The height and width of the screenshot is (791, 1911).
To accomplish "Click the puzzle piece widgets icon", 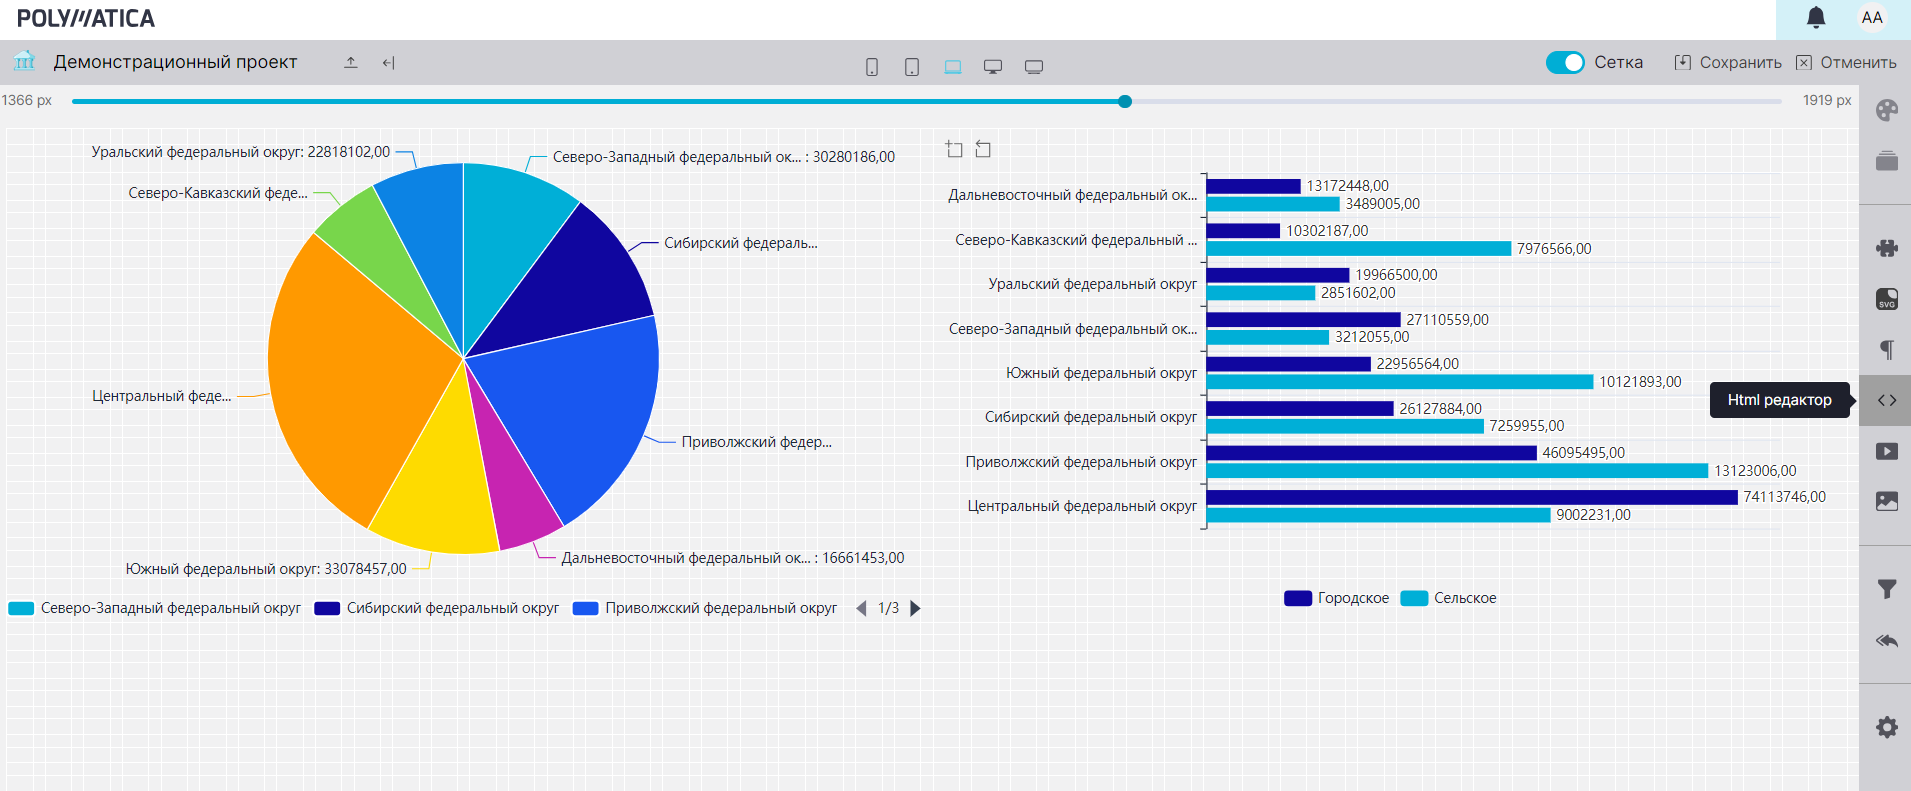I will [1886, 248].
